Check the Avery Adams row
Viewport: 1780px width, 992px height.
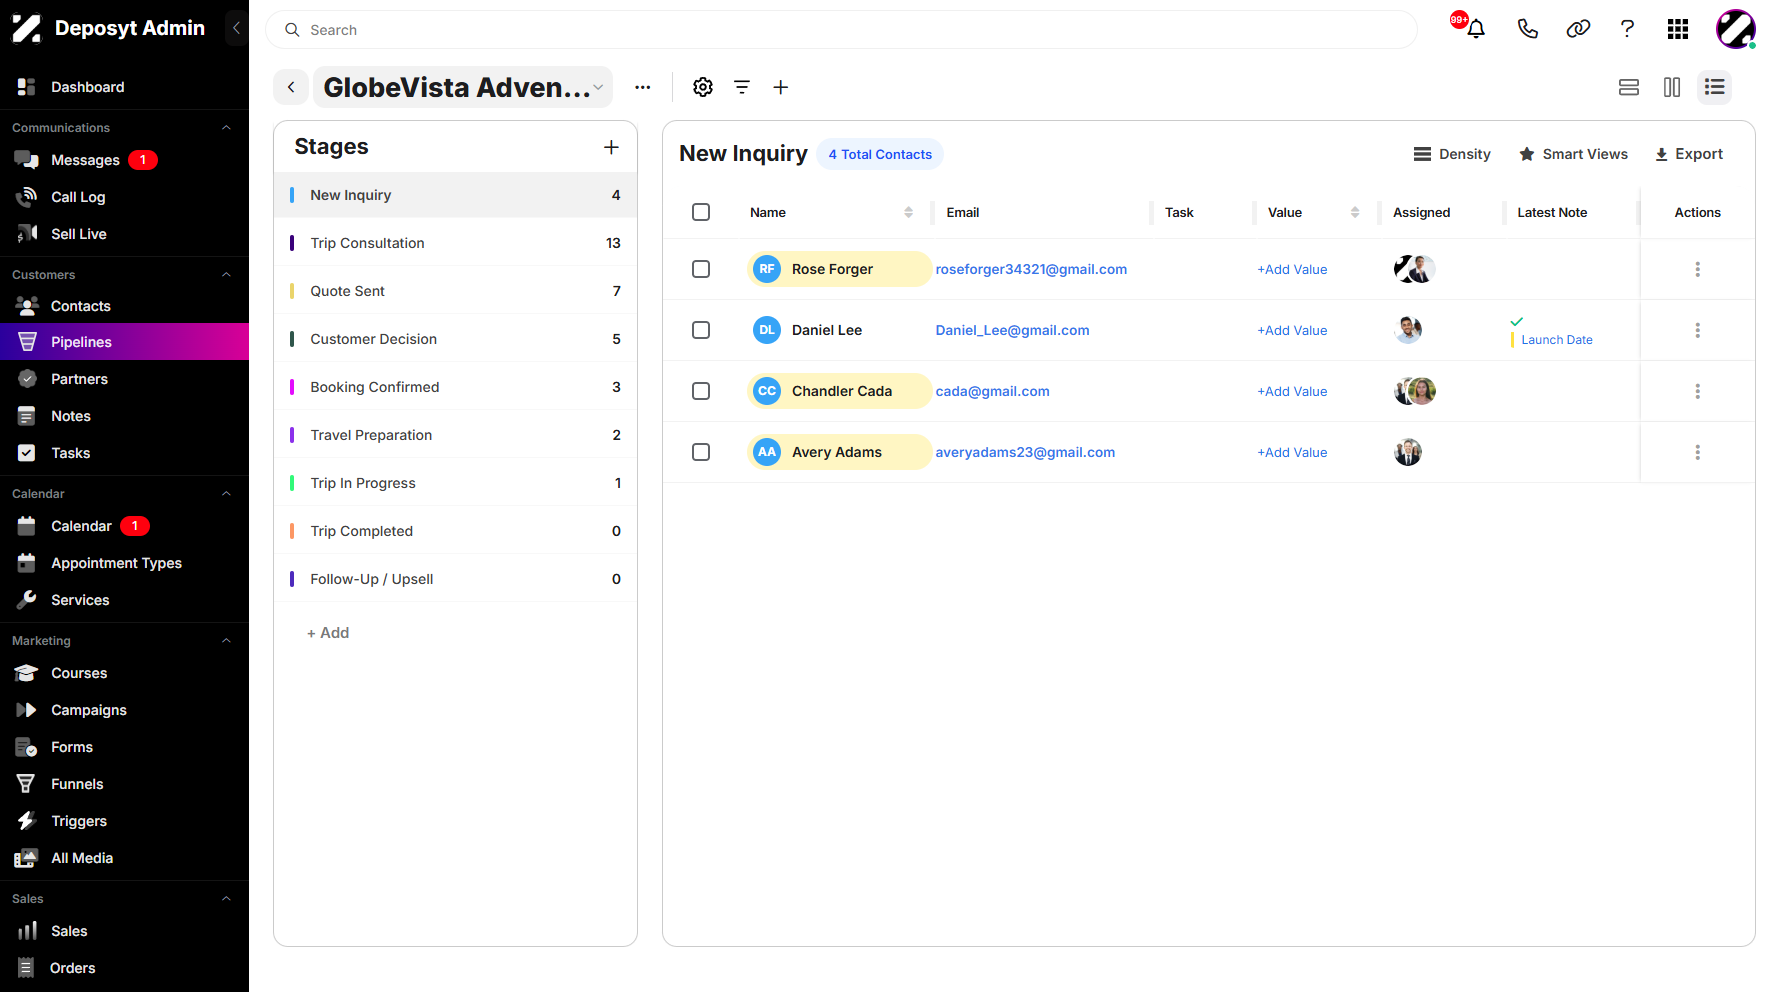pos(701,452)
